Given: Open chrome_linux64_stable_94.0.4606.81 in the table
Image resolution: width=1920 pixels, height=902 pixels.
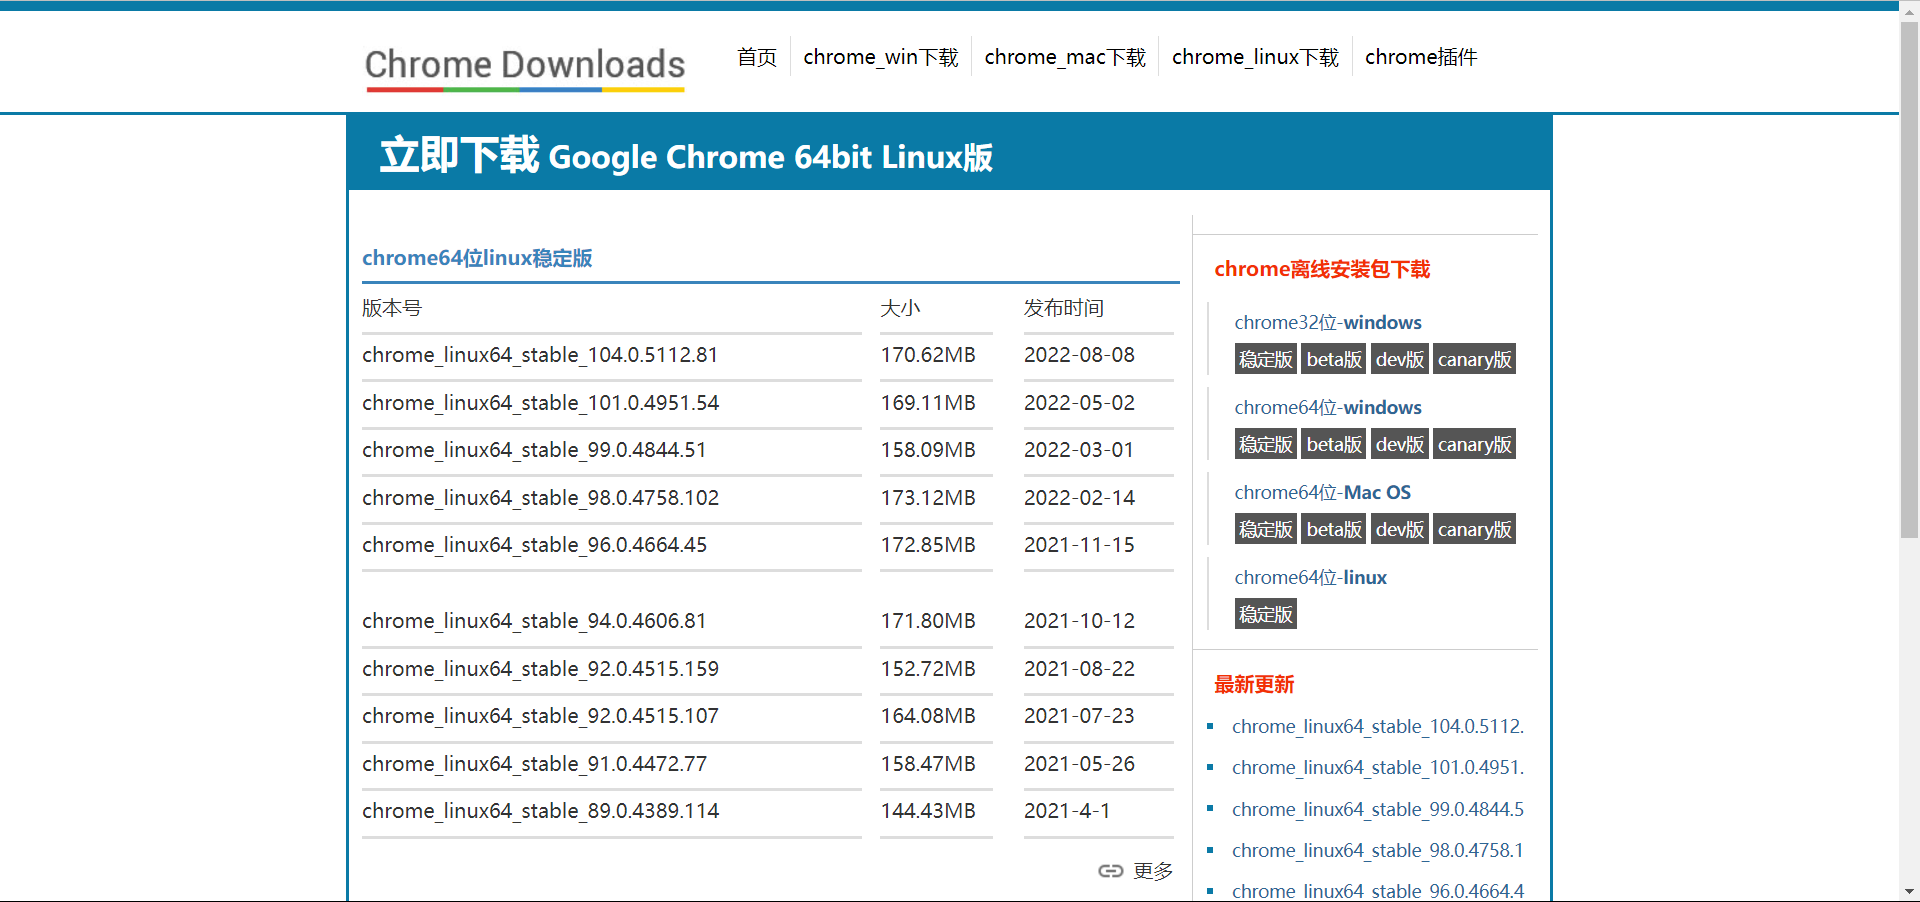Looking at the screenshot, I should click(x=534, y=621).
